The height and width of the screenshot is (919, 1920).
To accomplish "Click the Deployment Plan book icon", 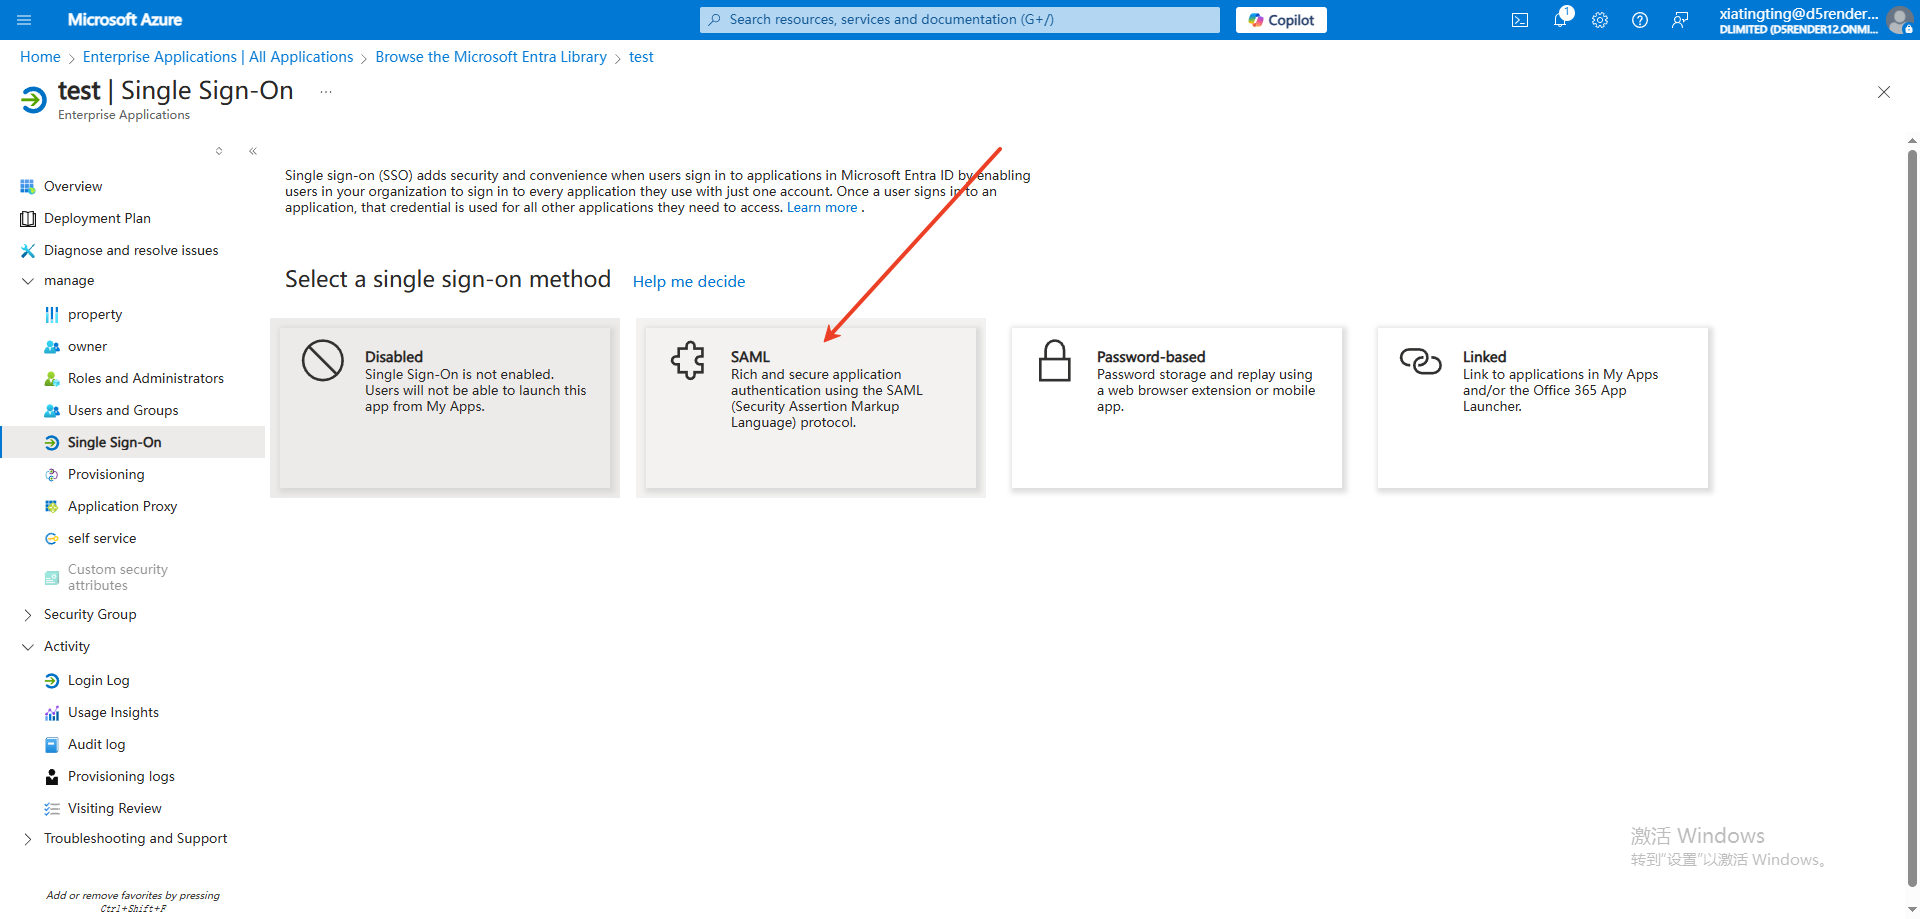I will tap(28, 218).
